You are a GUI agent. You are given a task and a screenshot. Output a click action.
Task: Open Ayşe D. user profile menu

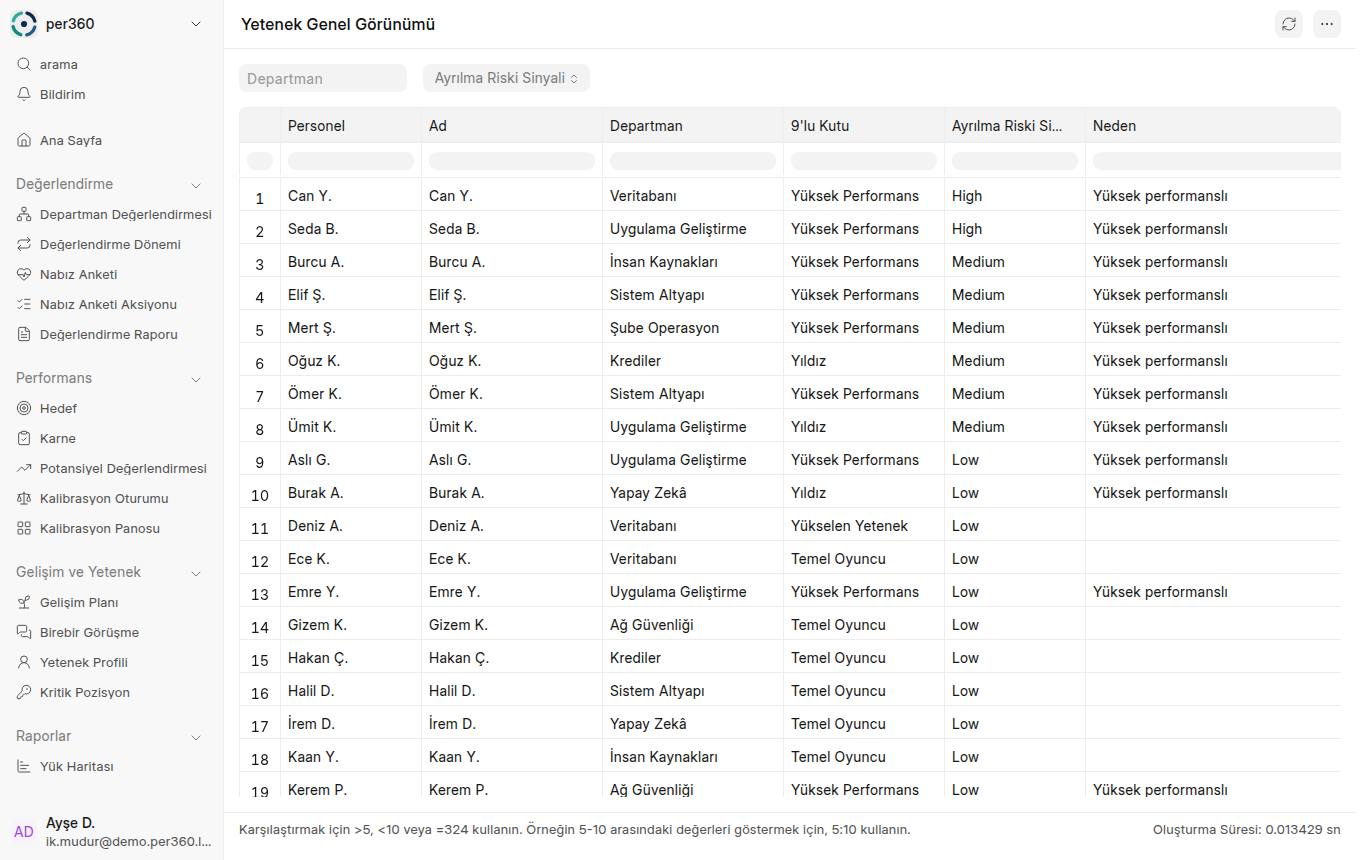point(112,832)
